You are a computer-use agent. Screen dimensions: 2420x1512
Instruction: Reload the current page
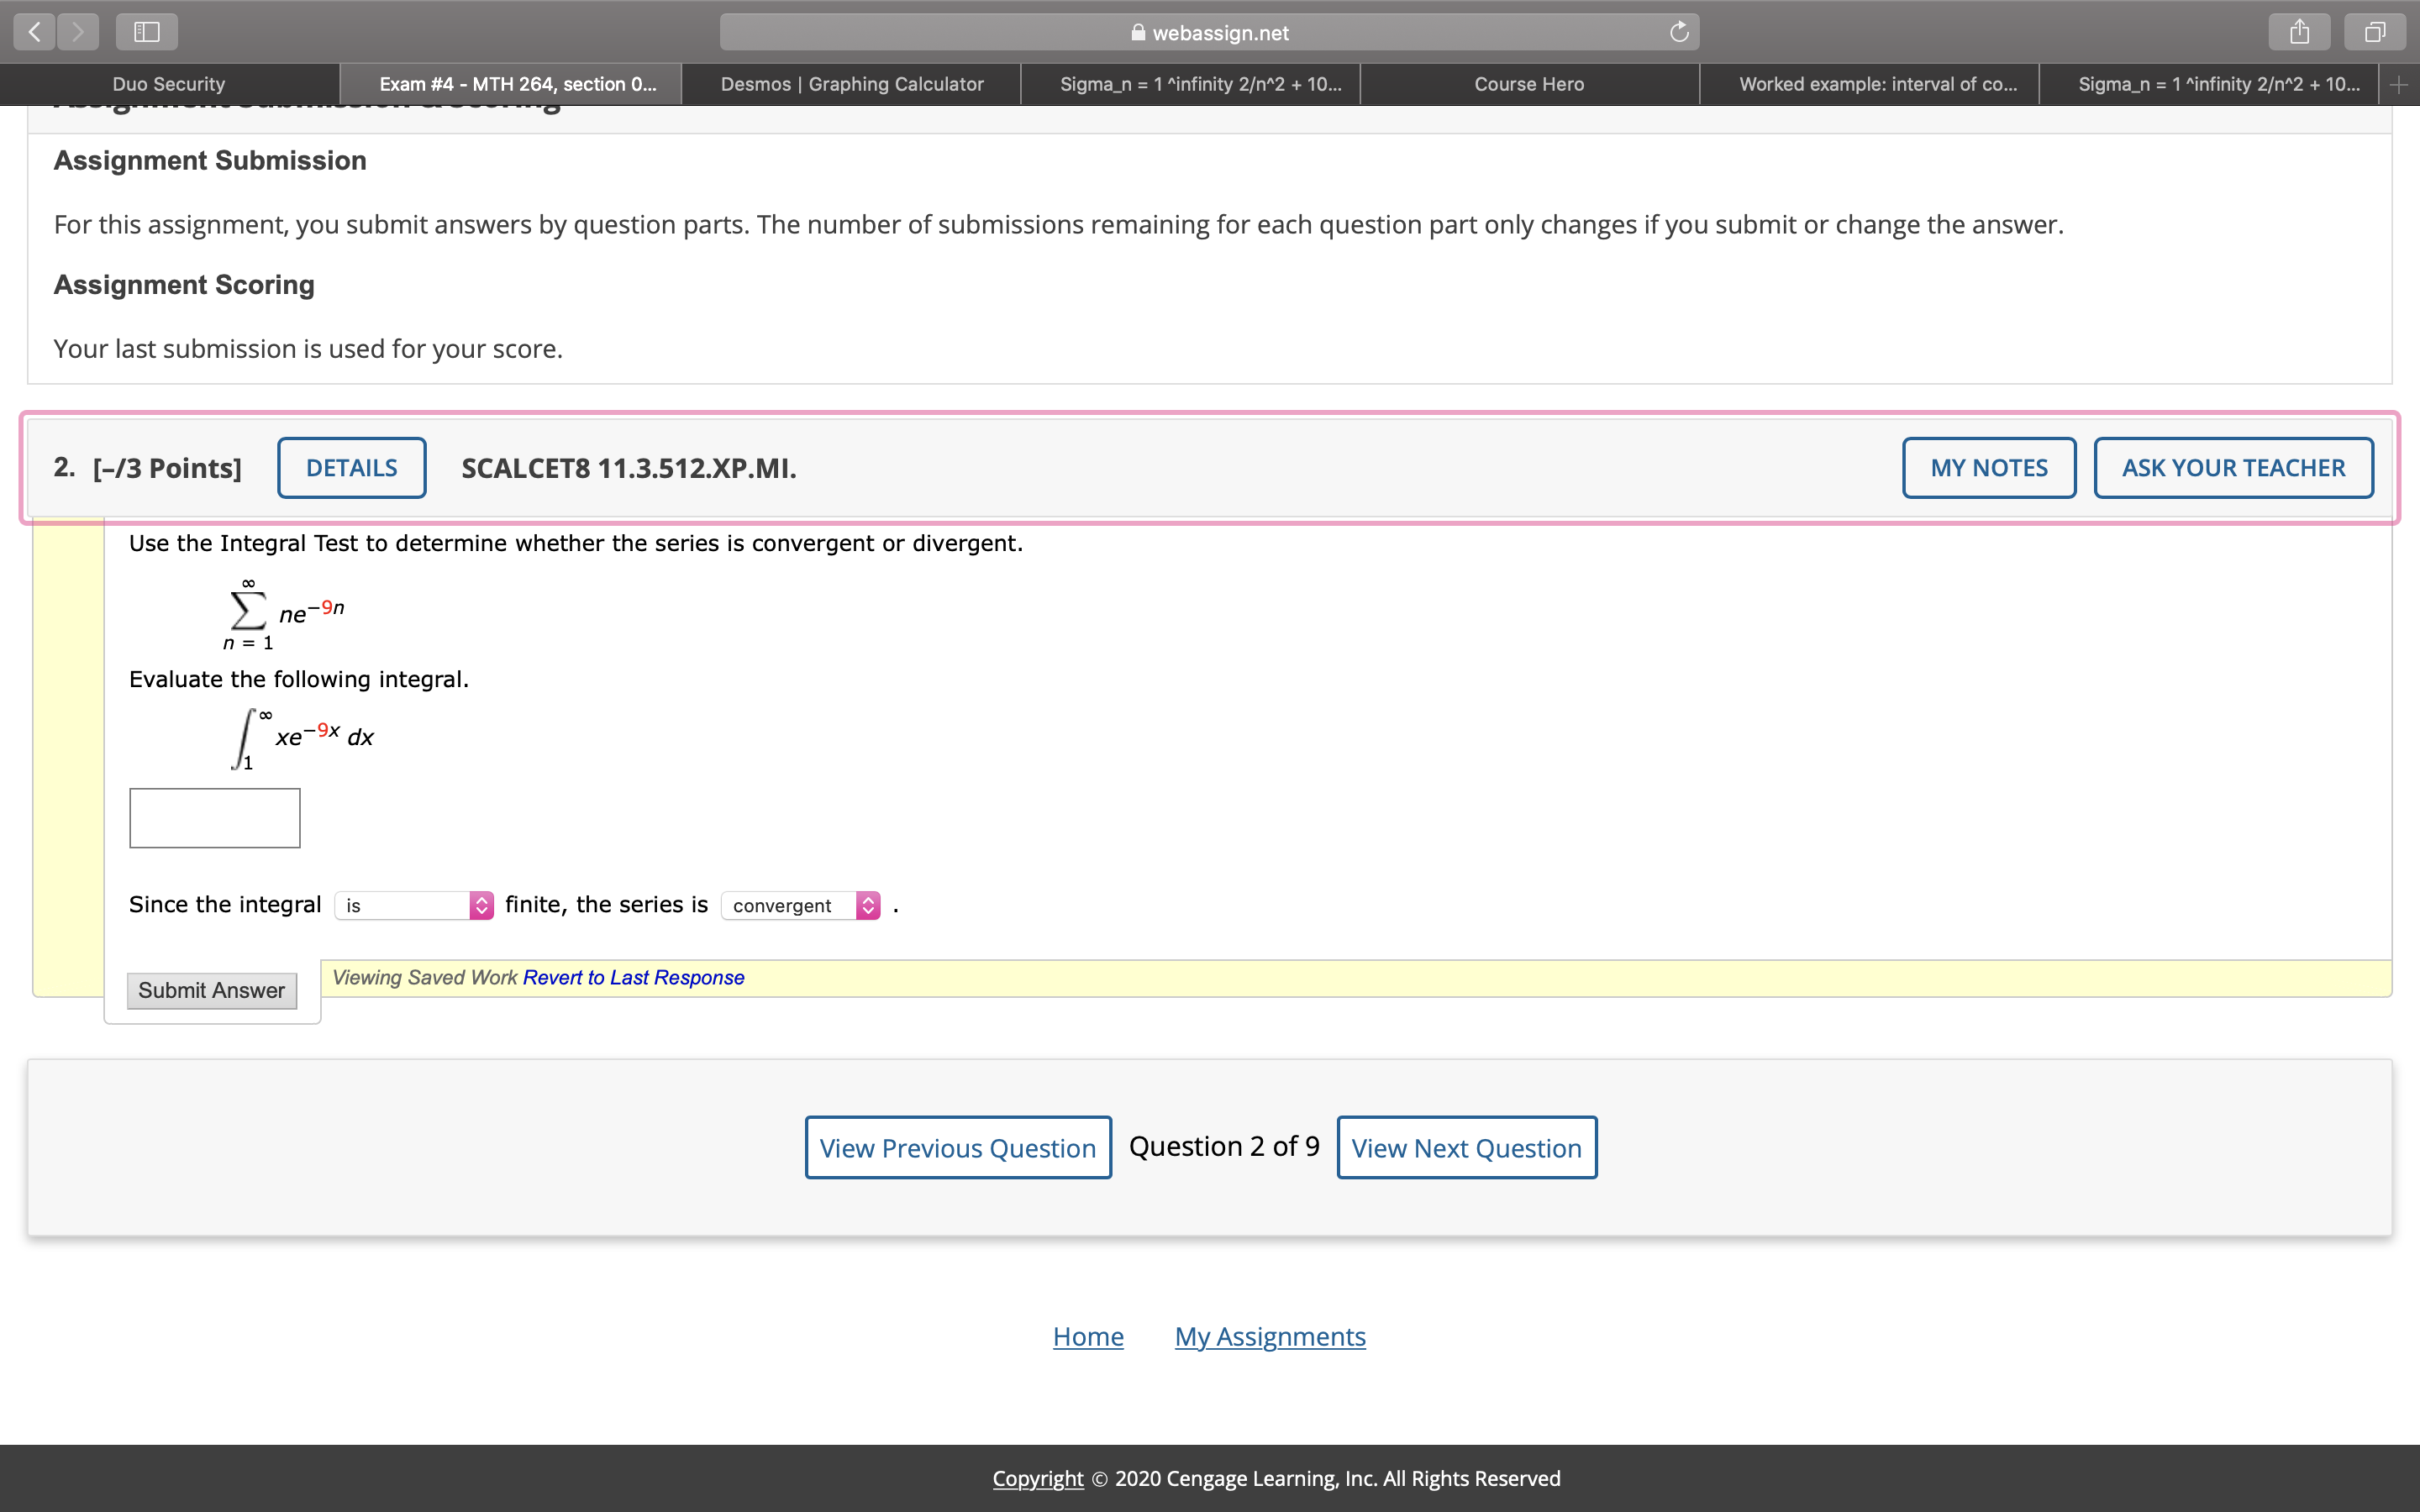pos(1679,31)
